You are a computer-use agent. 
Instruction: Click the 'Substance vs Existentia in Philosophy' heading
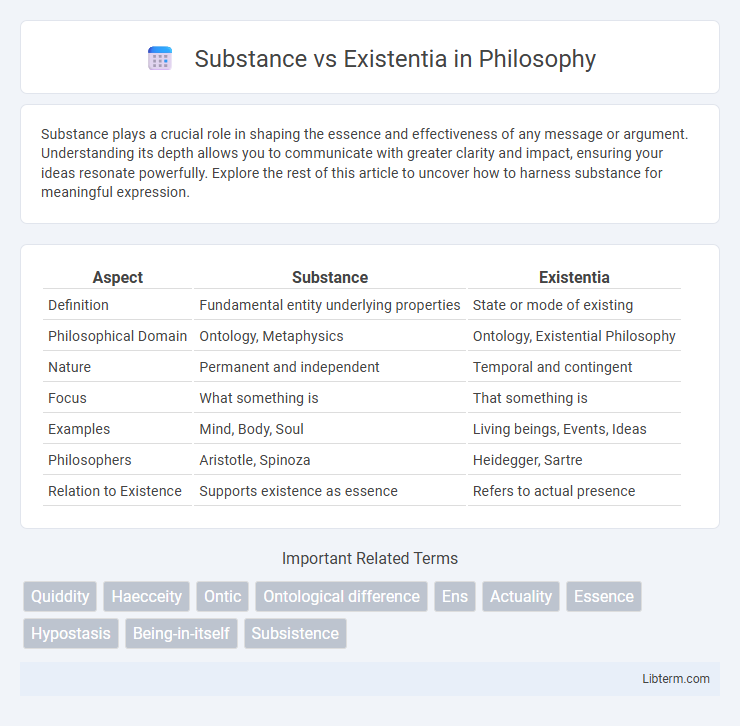[x=395, y=59]
